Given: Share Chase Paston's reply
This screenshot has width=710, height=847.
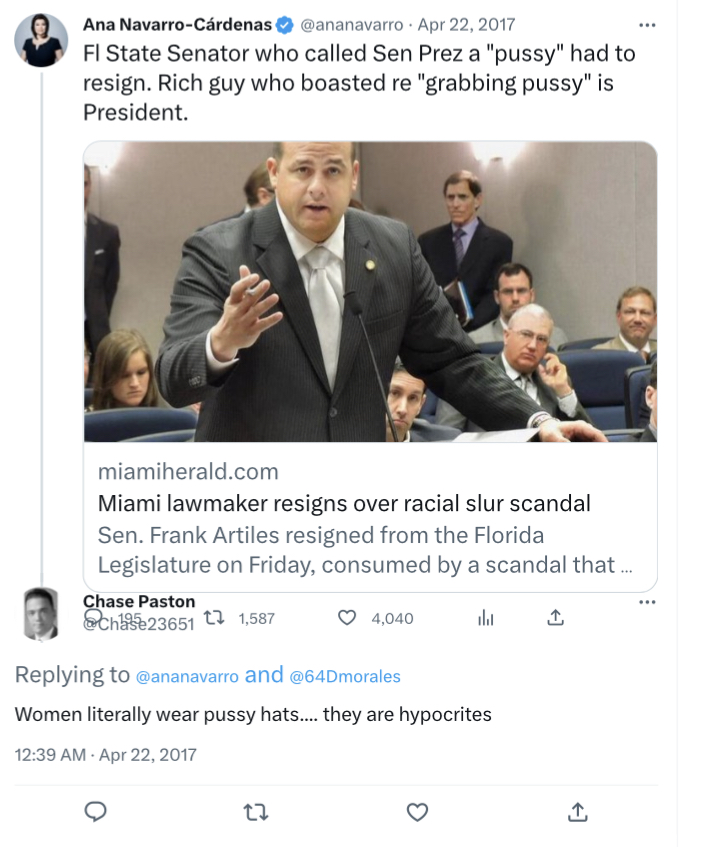Looking at the screenshot, I should click(577, 811).
